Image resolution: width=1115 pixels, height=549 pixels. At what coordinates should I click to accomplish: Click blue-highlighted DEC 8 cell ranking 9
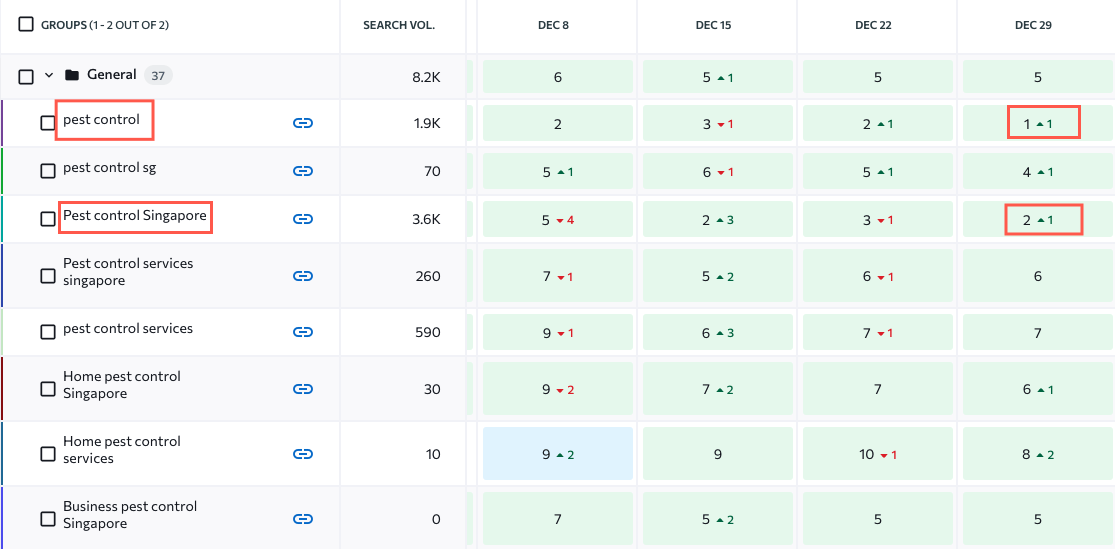coord(558,454)
